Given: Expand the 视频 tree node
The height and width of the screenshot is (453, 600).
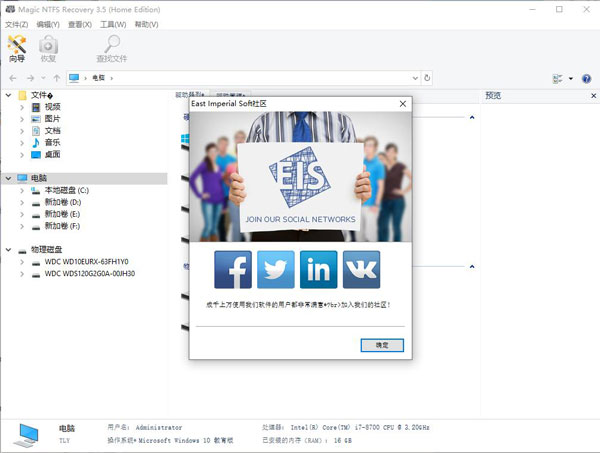Looking at the screenshot, I should [x=22, y=107].
